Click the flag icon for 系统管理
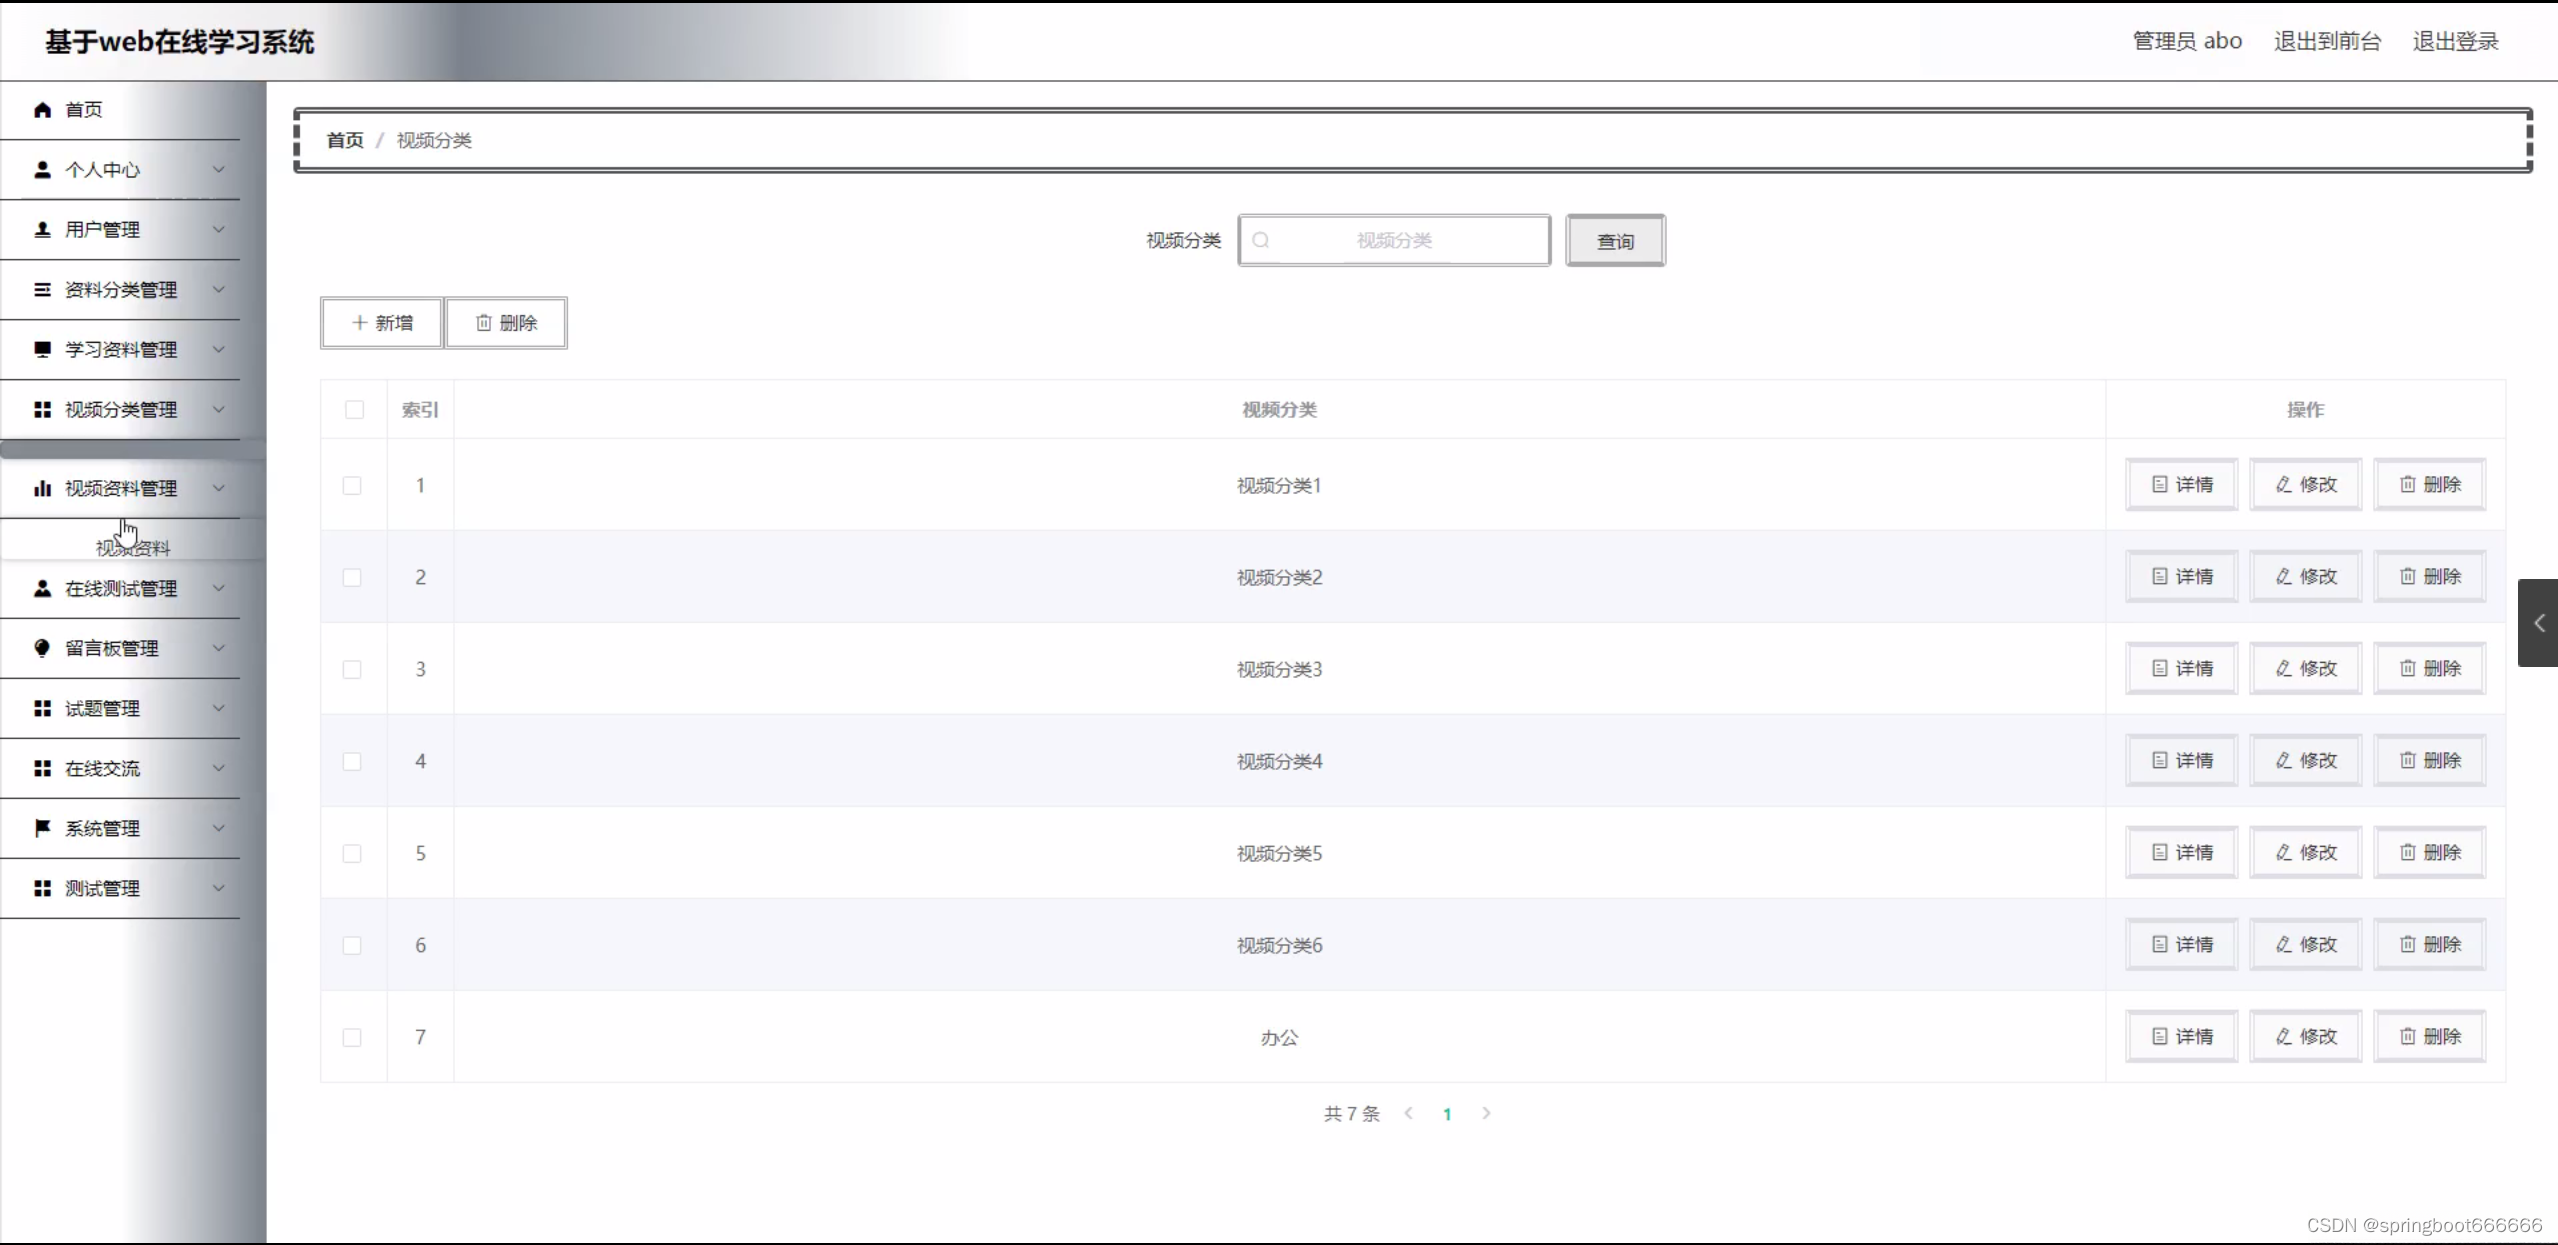This screenshot has height=1245, width=2558. (x=42, y=828)
